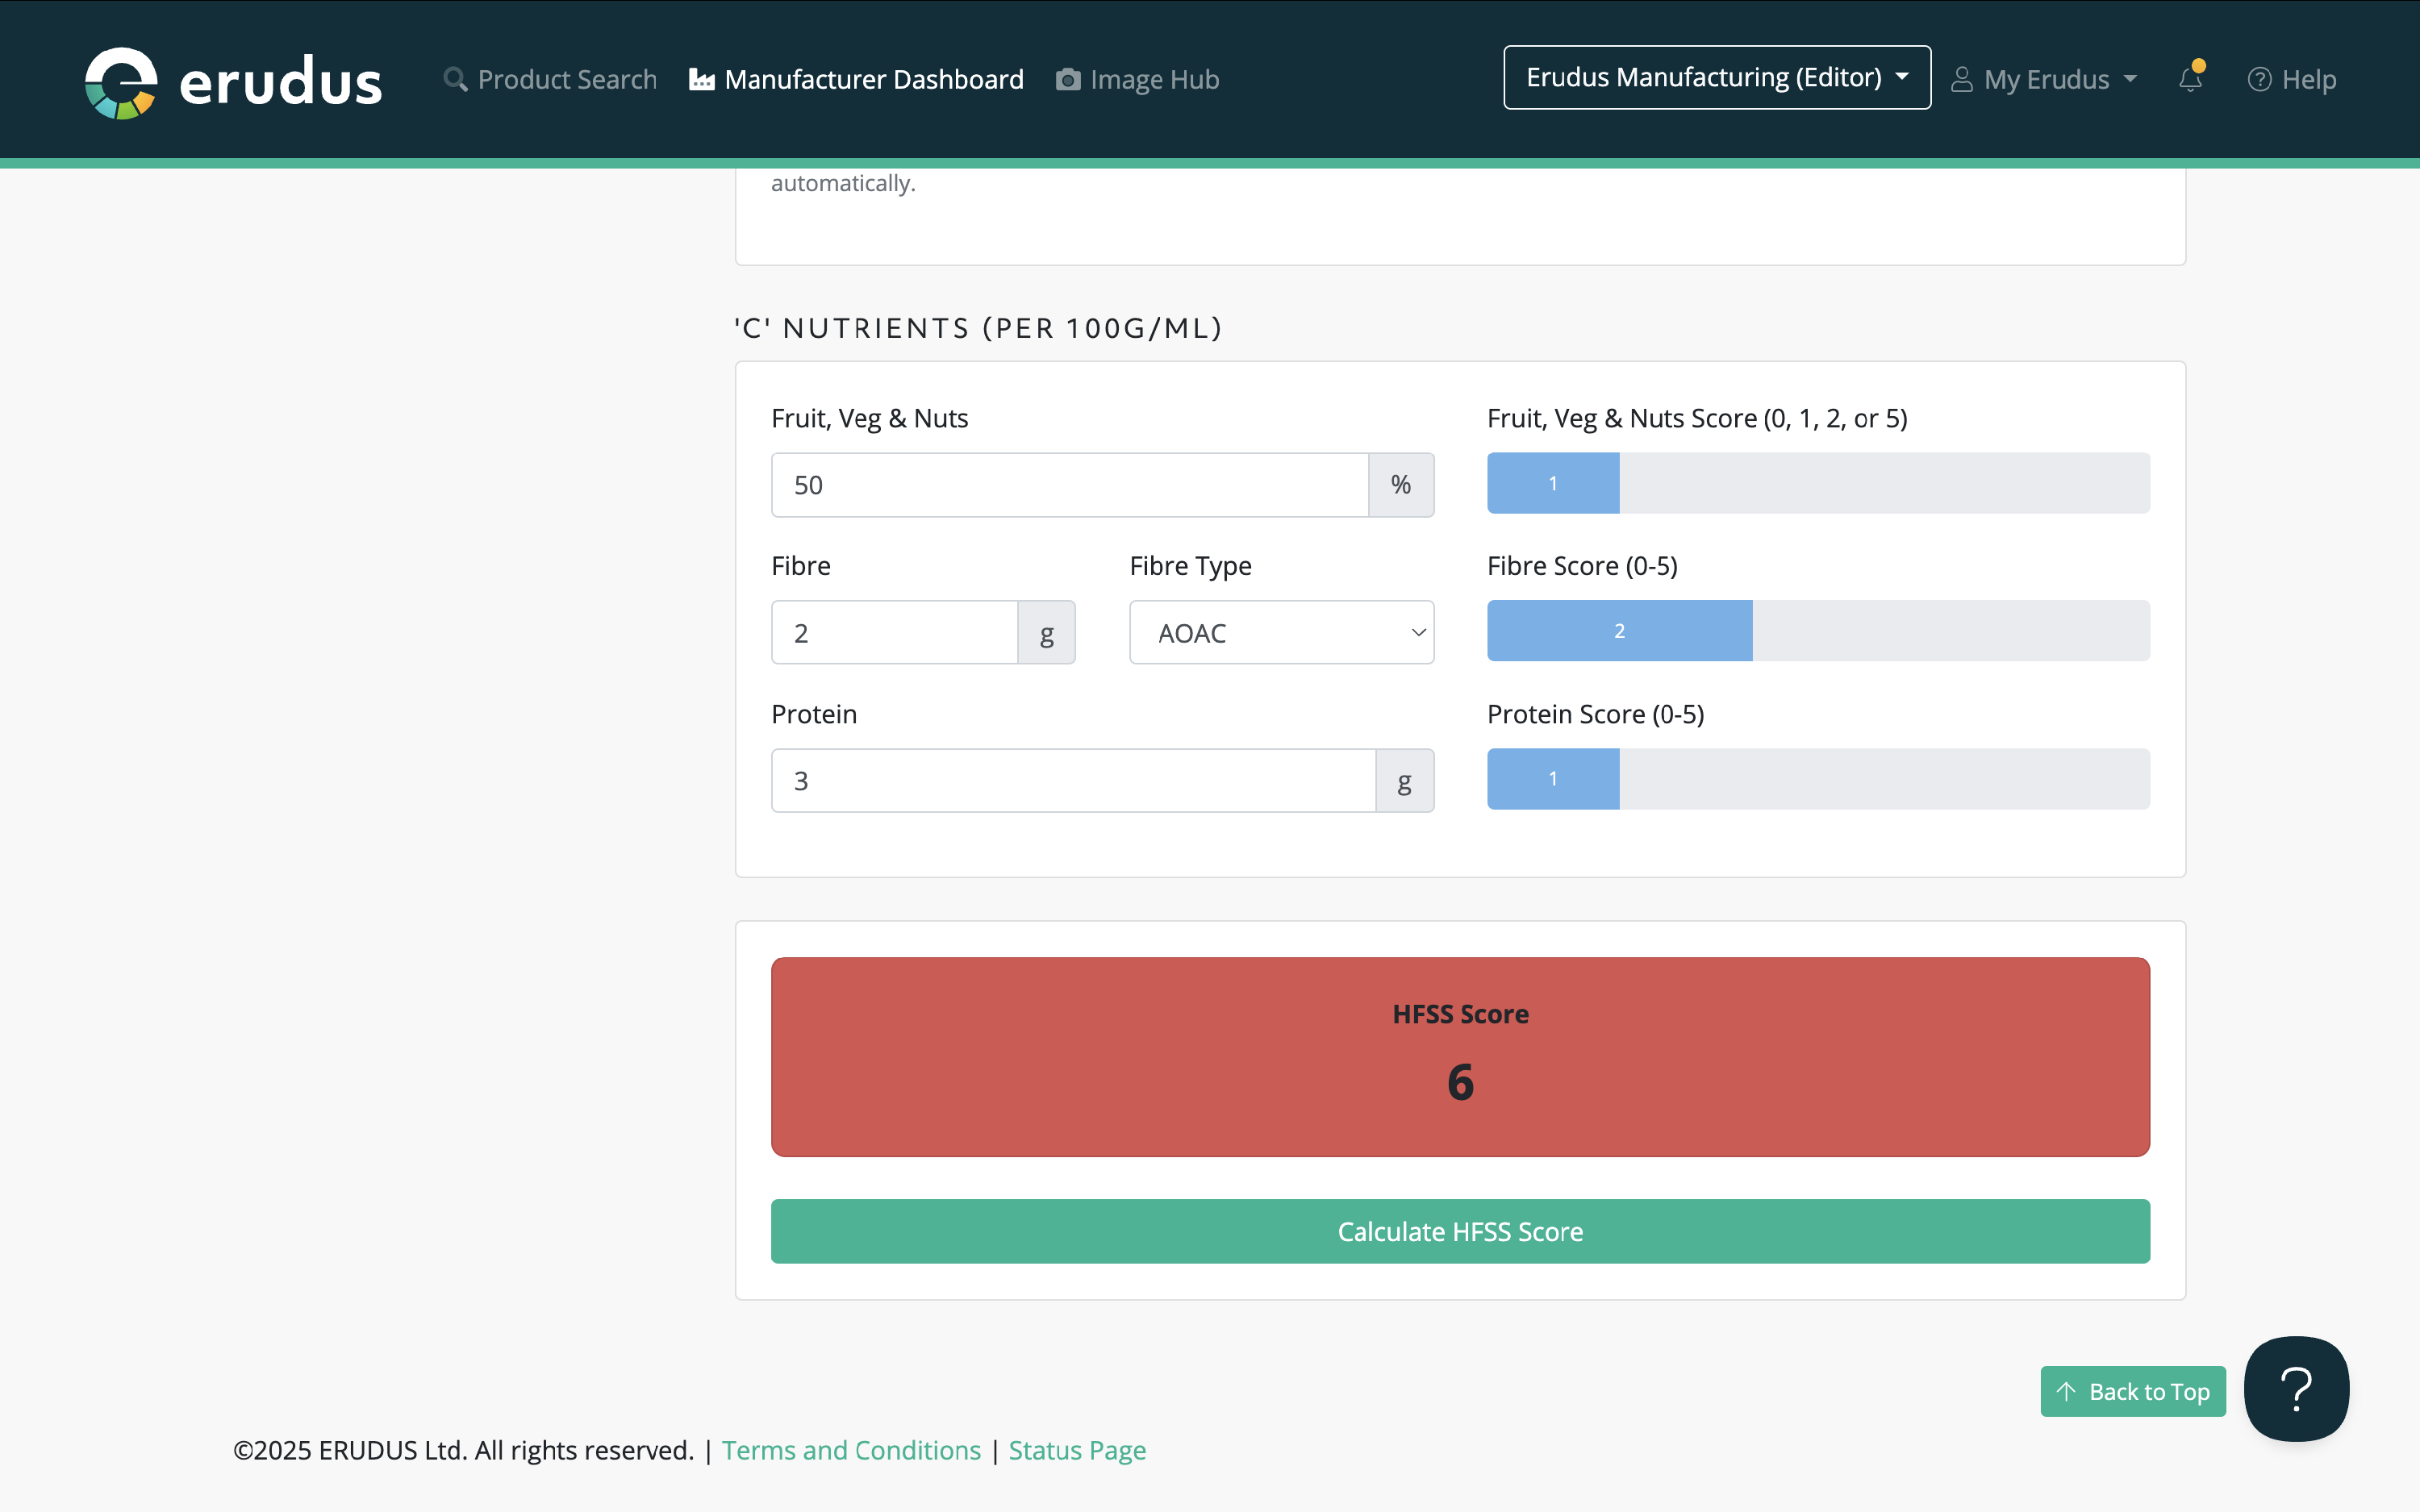Open Terms and Conditions link
Image resolution: width=2420 pixels, height=1512 pixels.
click(x=851, y=1450)
